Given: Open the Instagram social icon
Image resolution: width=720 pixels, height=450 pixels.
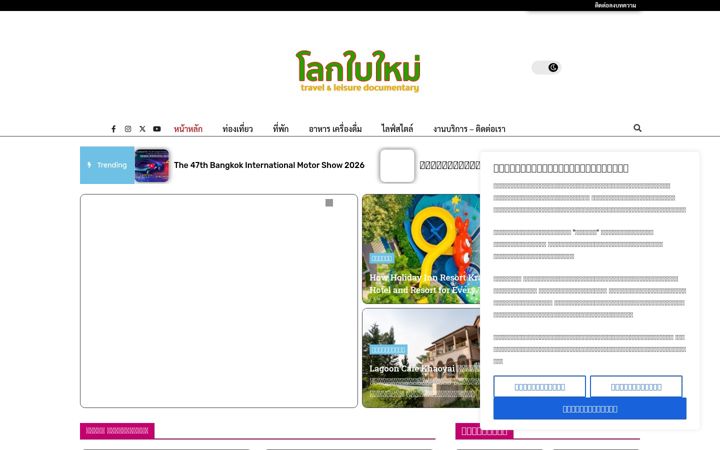Looking at the screenshot, I should pyautogui.click(x=128, y=129).
